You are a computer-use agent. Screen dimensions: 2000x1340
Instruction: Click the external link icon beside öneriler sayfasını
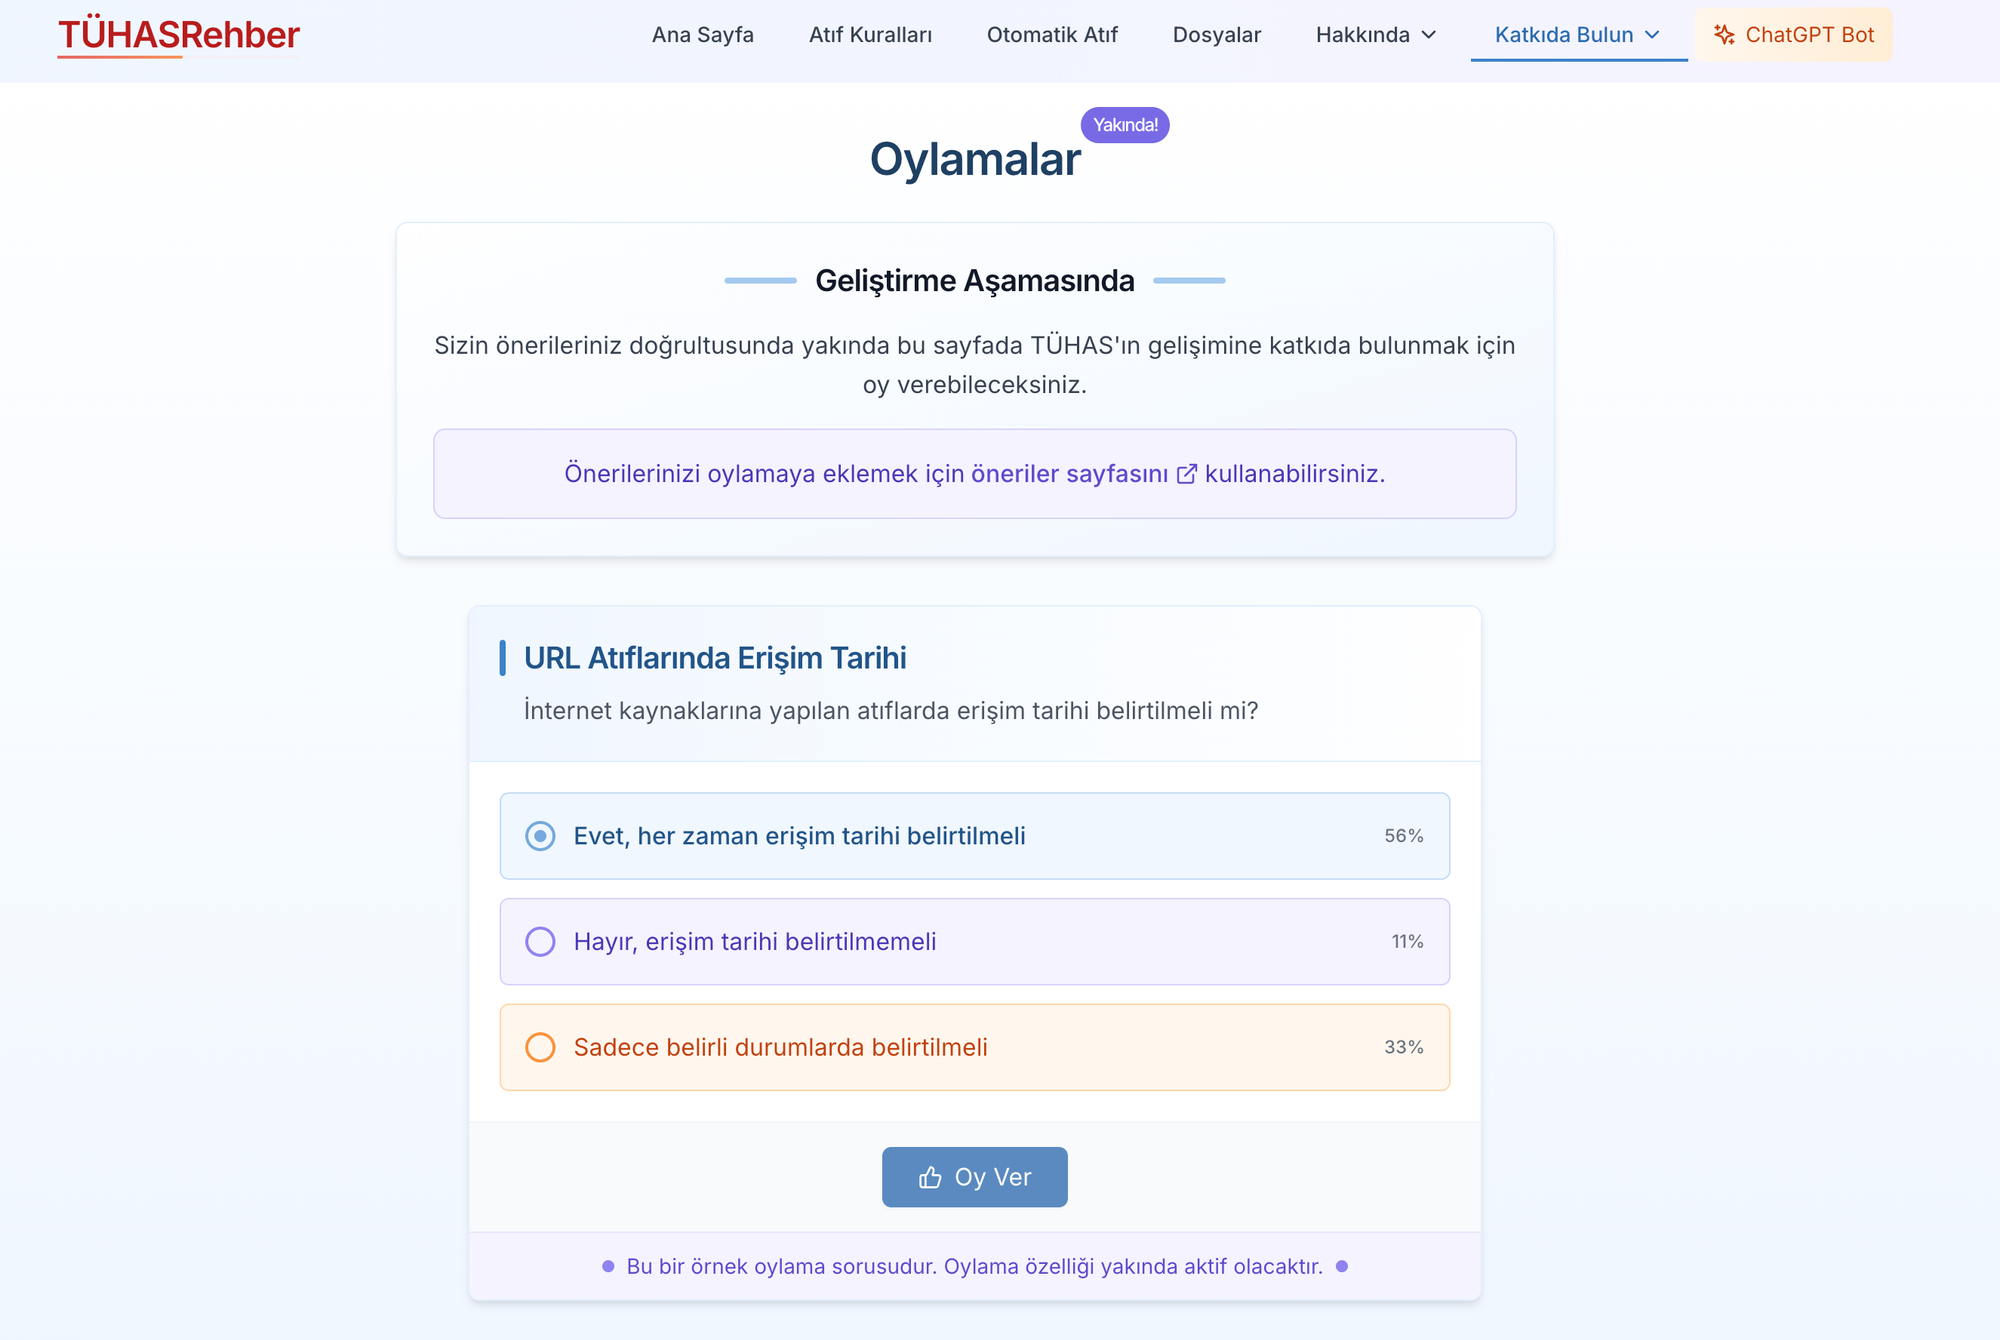coord(1186,474)
